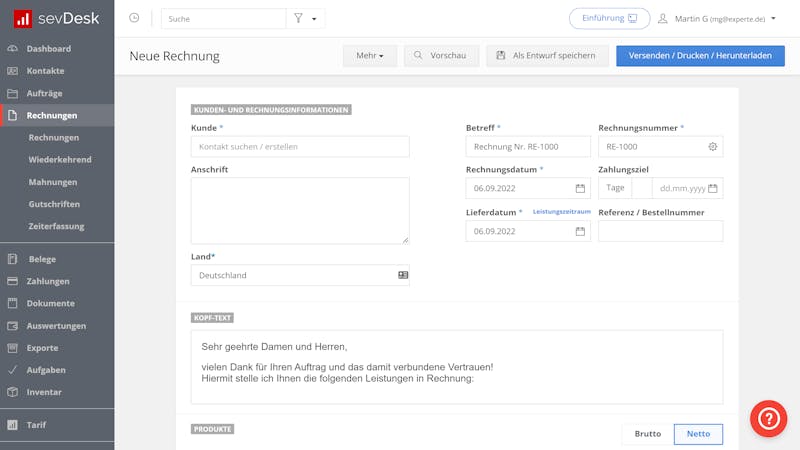
Task: Focus the Kunde contact search field
Action: pyautogui.click(x=300, y=146)
